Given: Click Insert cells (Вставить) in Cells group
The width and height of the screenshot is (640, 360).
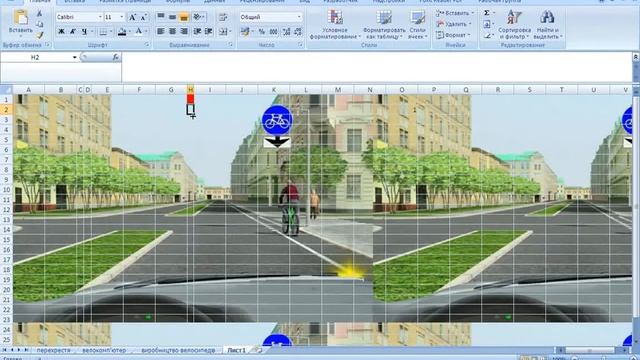Looking at the screenshot, I should point(455,13).
